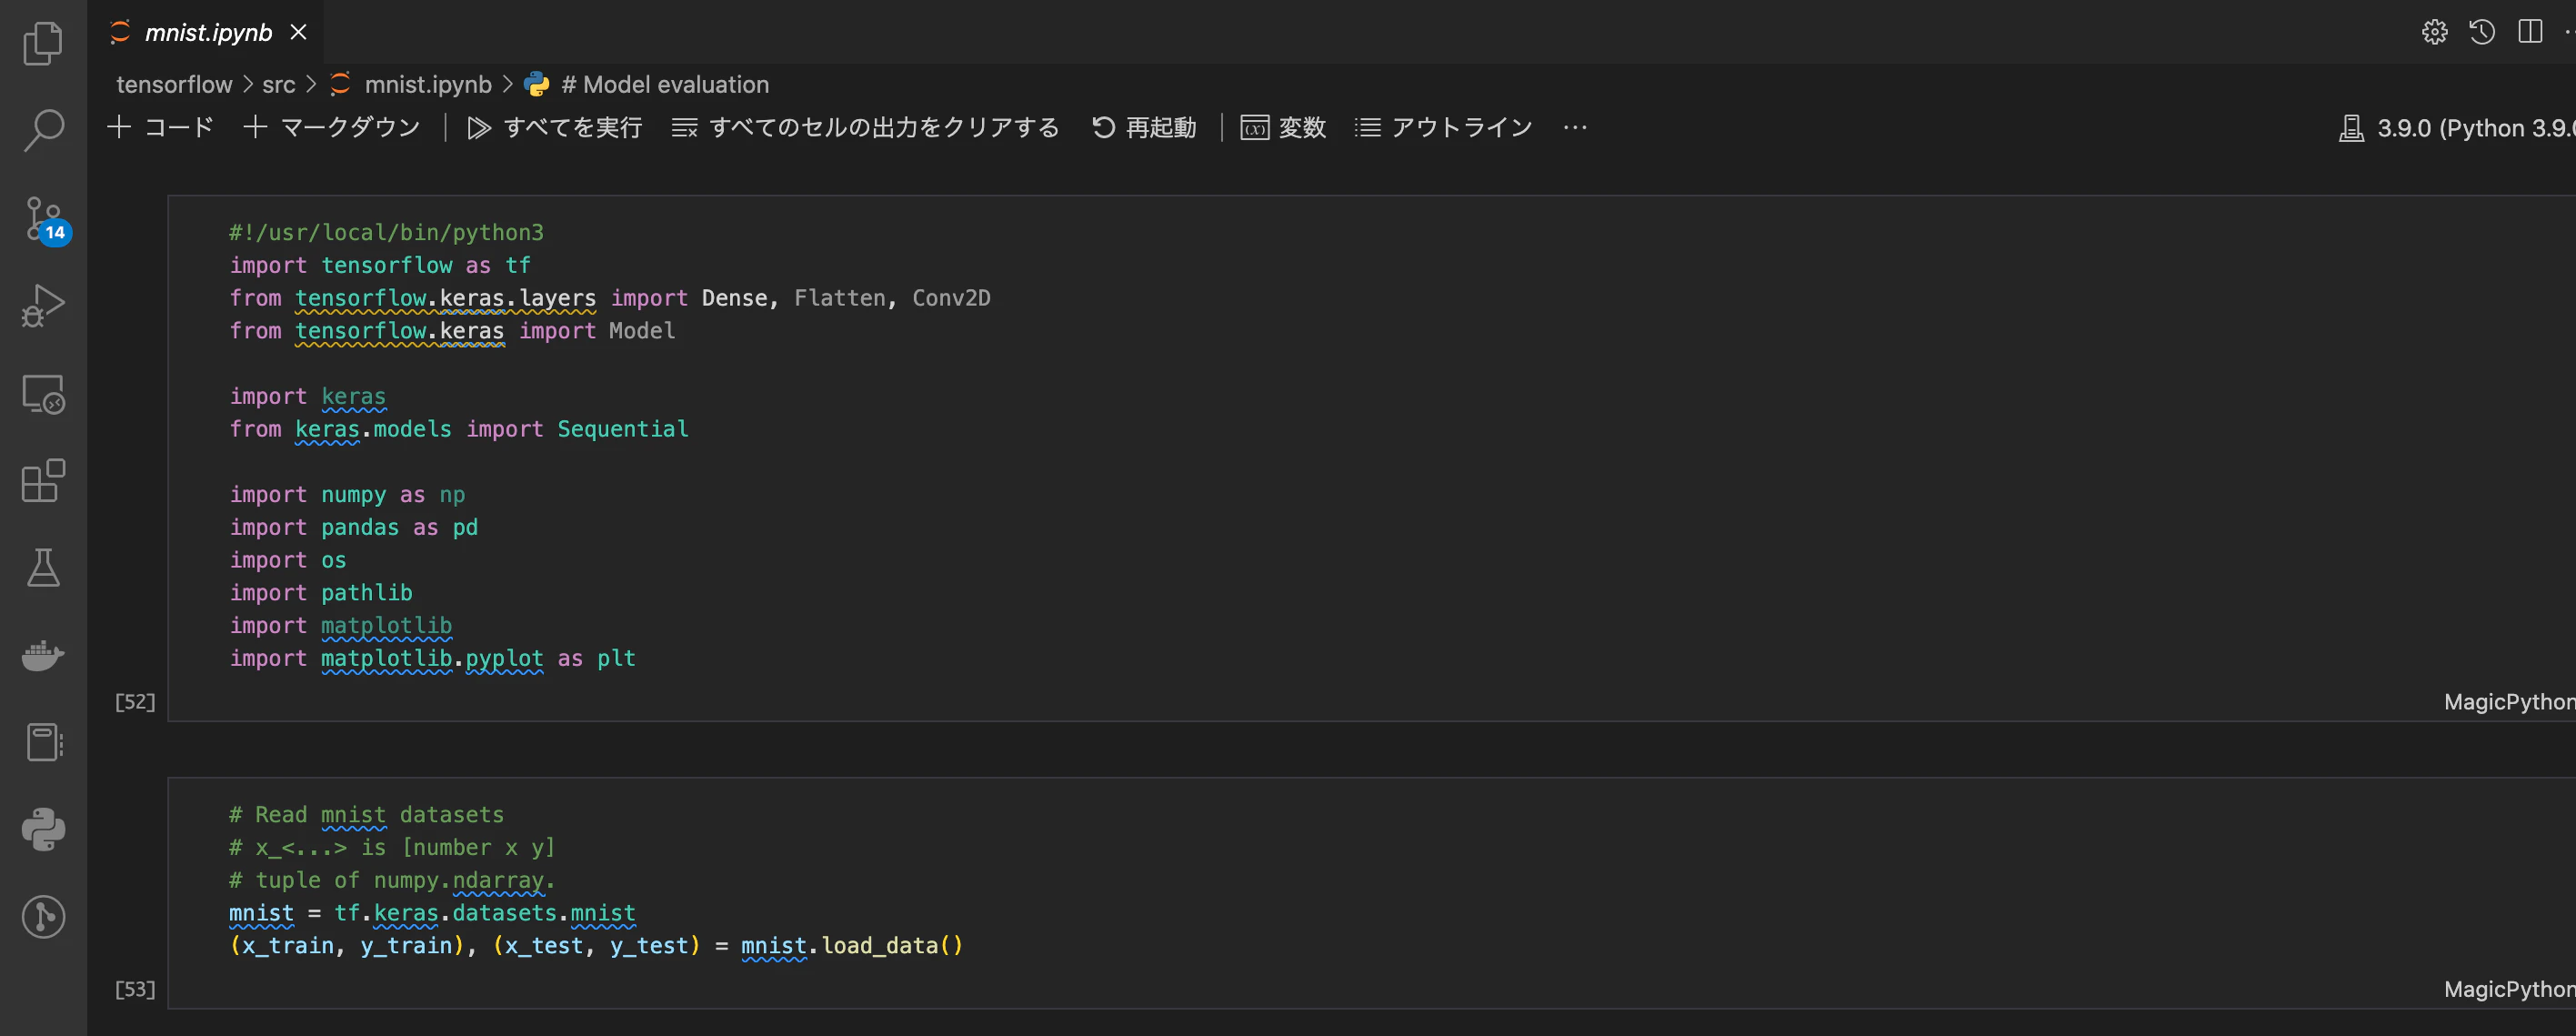
Task: Close the mnist.ipynb tab
Action: pos(298,33)
